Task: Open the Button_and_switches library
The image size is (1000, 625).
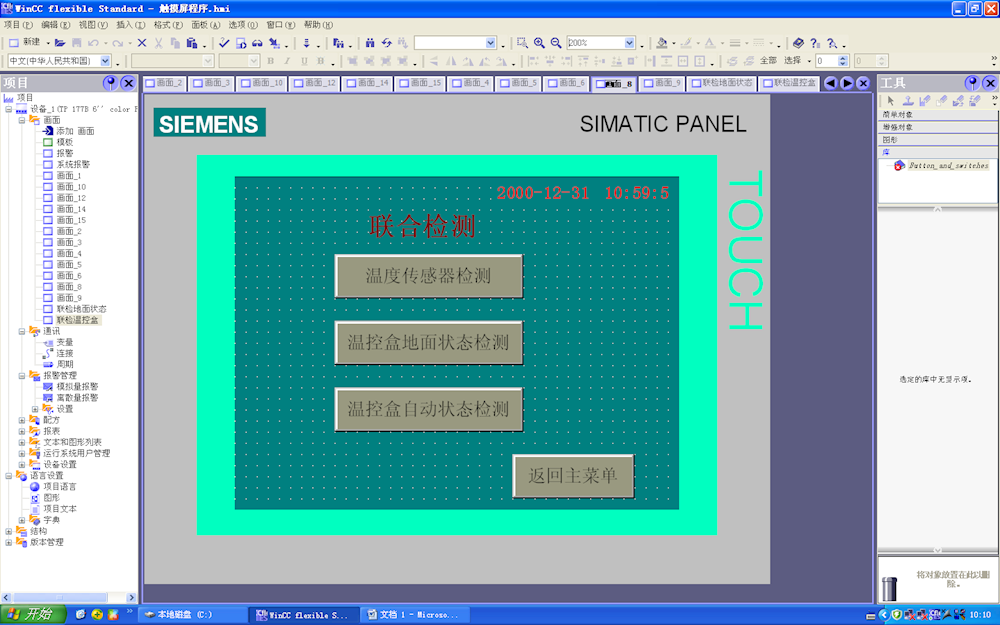Action: (x=948, y=165)
